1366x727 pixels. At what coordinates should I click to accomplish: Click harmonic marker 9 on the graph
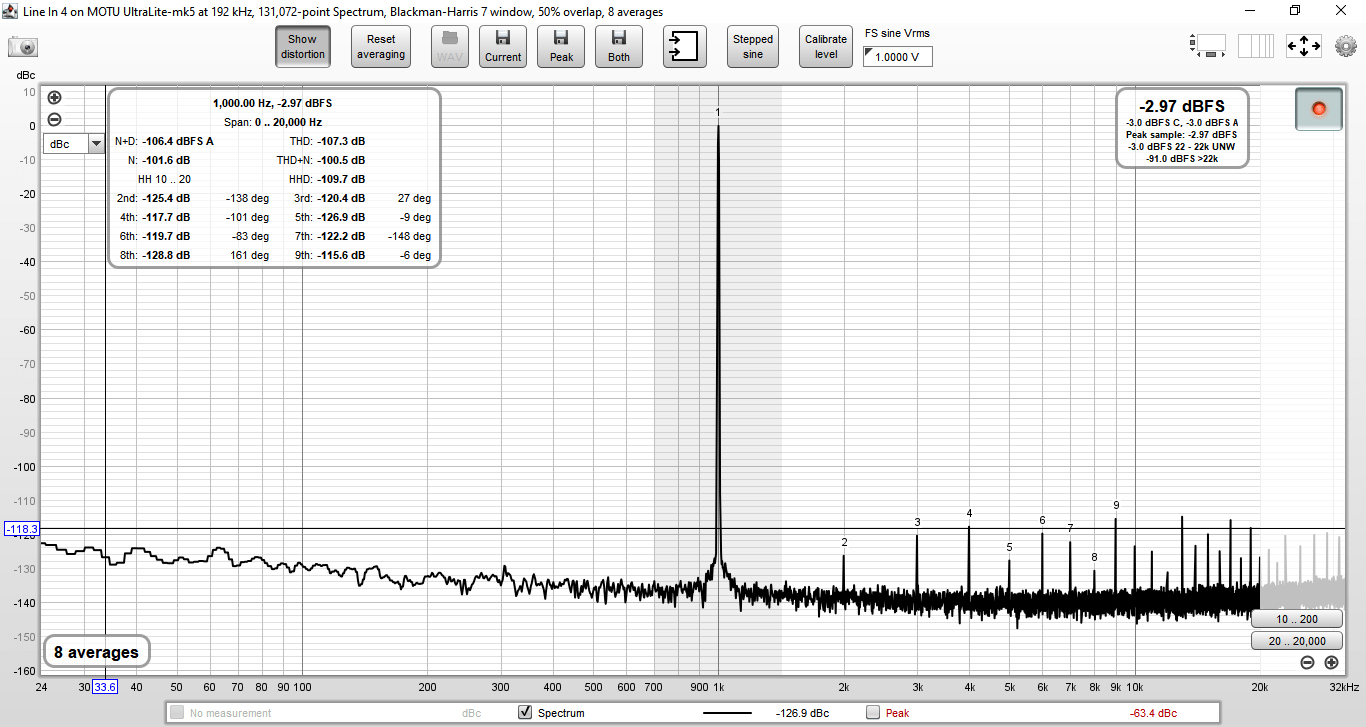[1116, 505]
